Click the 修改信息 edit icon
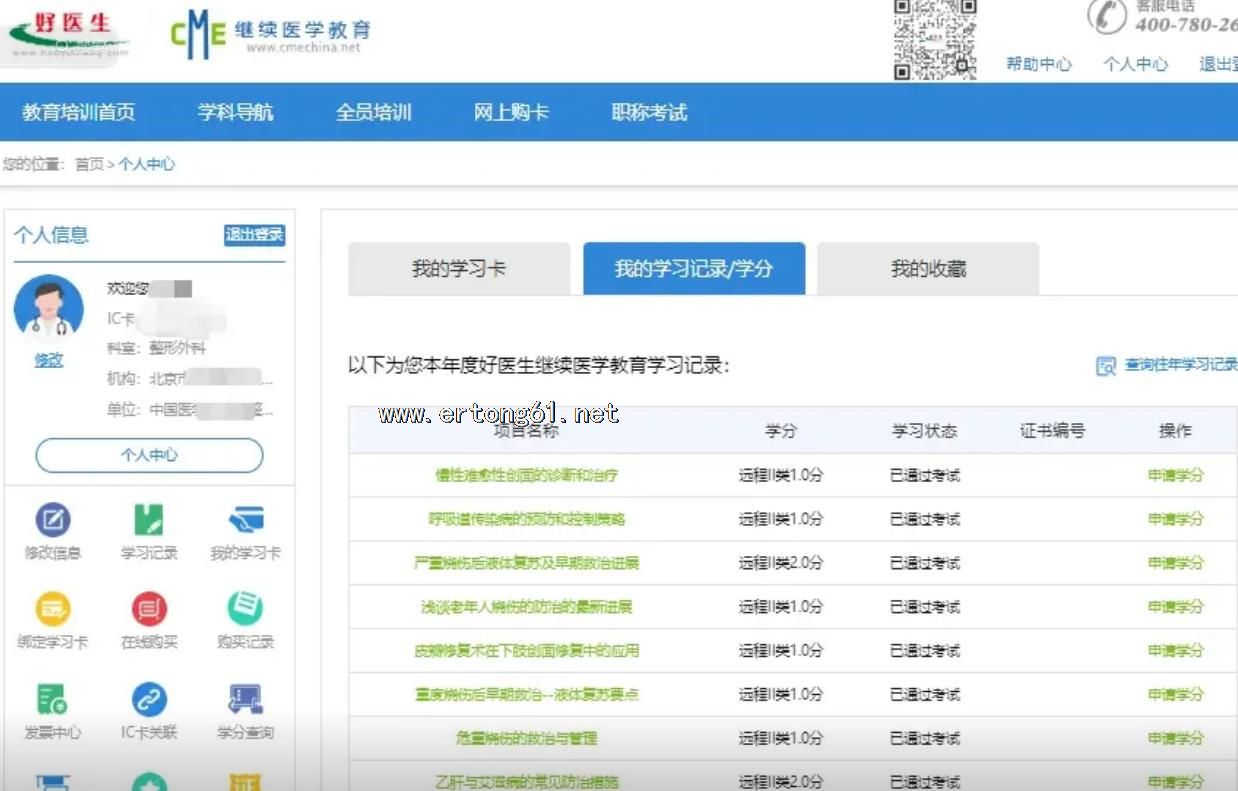The width and height of the screenshot is (1238, 791). [x=53, y=520]
